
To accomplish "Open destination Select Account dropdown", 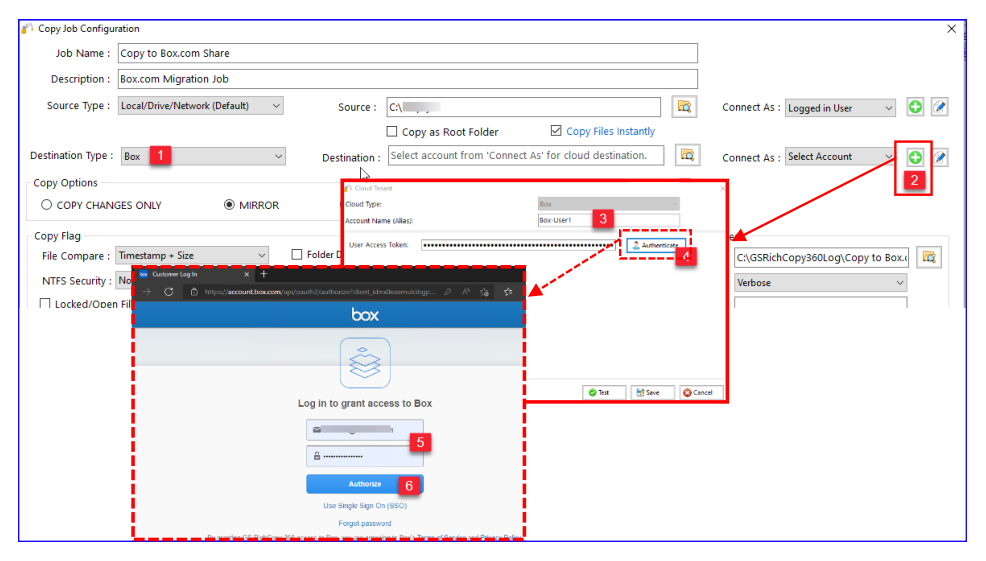I will pos(839,157).
